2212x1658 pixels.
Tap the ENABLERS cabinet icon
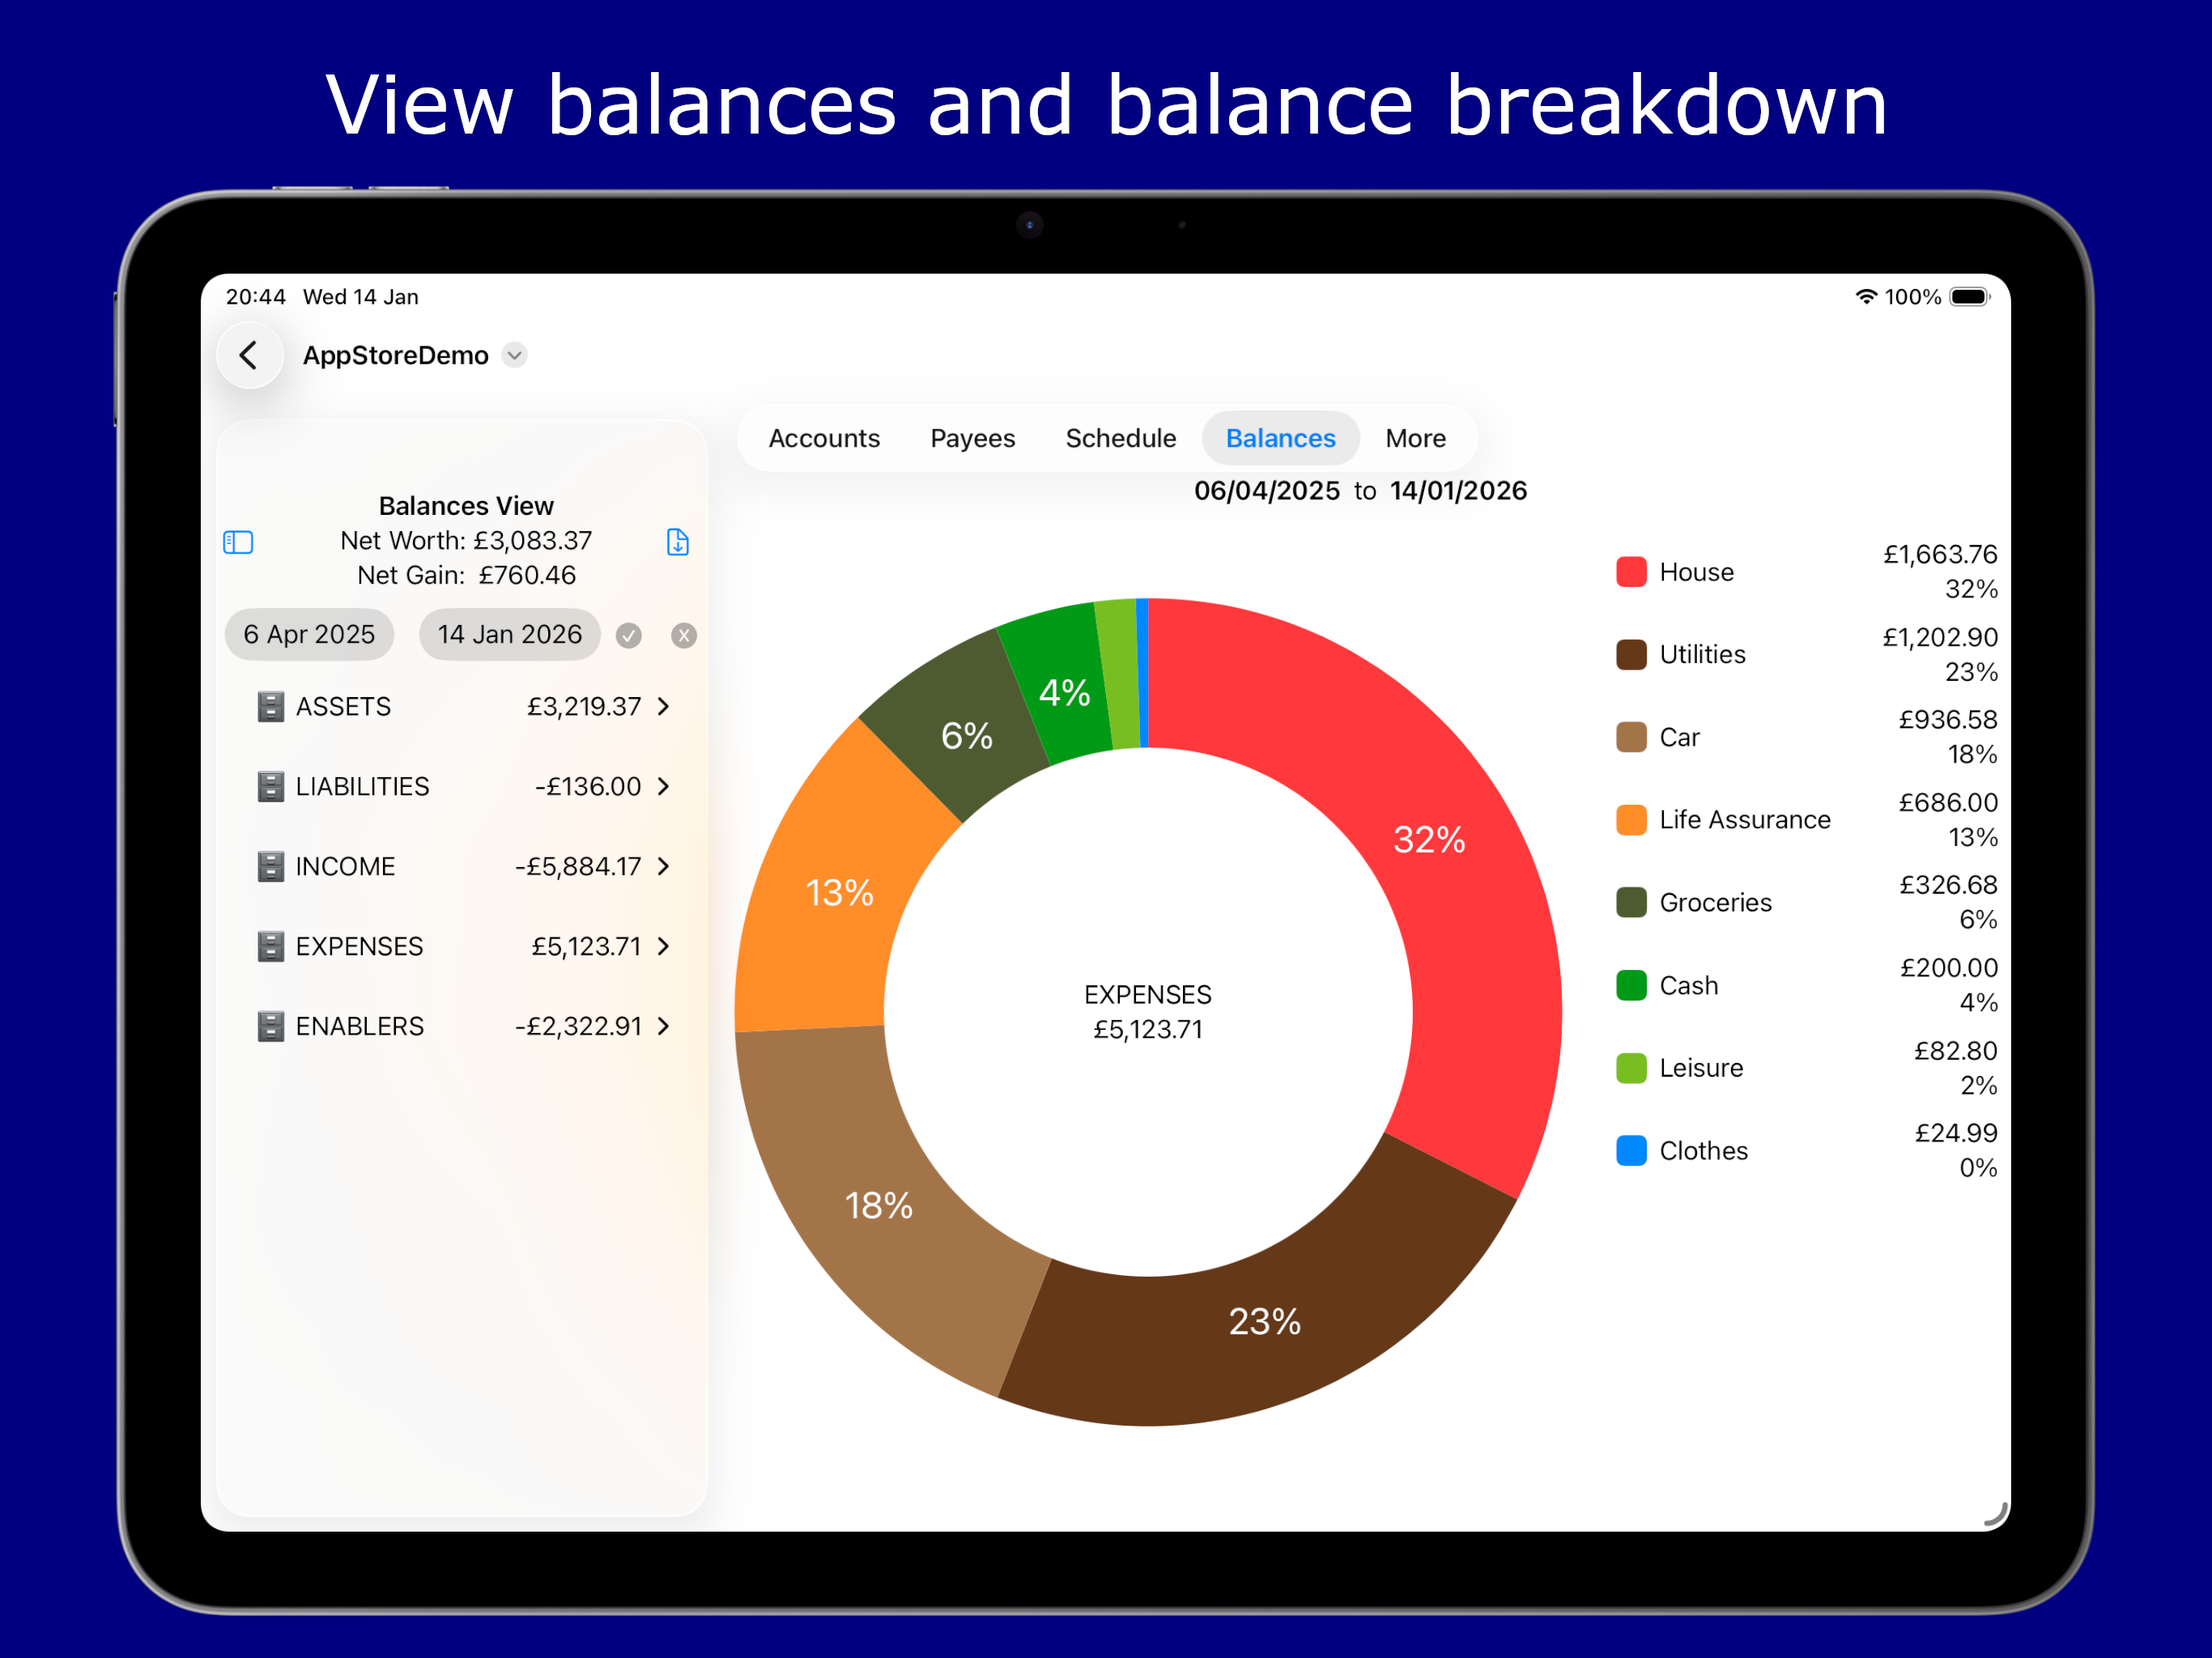click(x=271, y=1026)
